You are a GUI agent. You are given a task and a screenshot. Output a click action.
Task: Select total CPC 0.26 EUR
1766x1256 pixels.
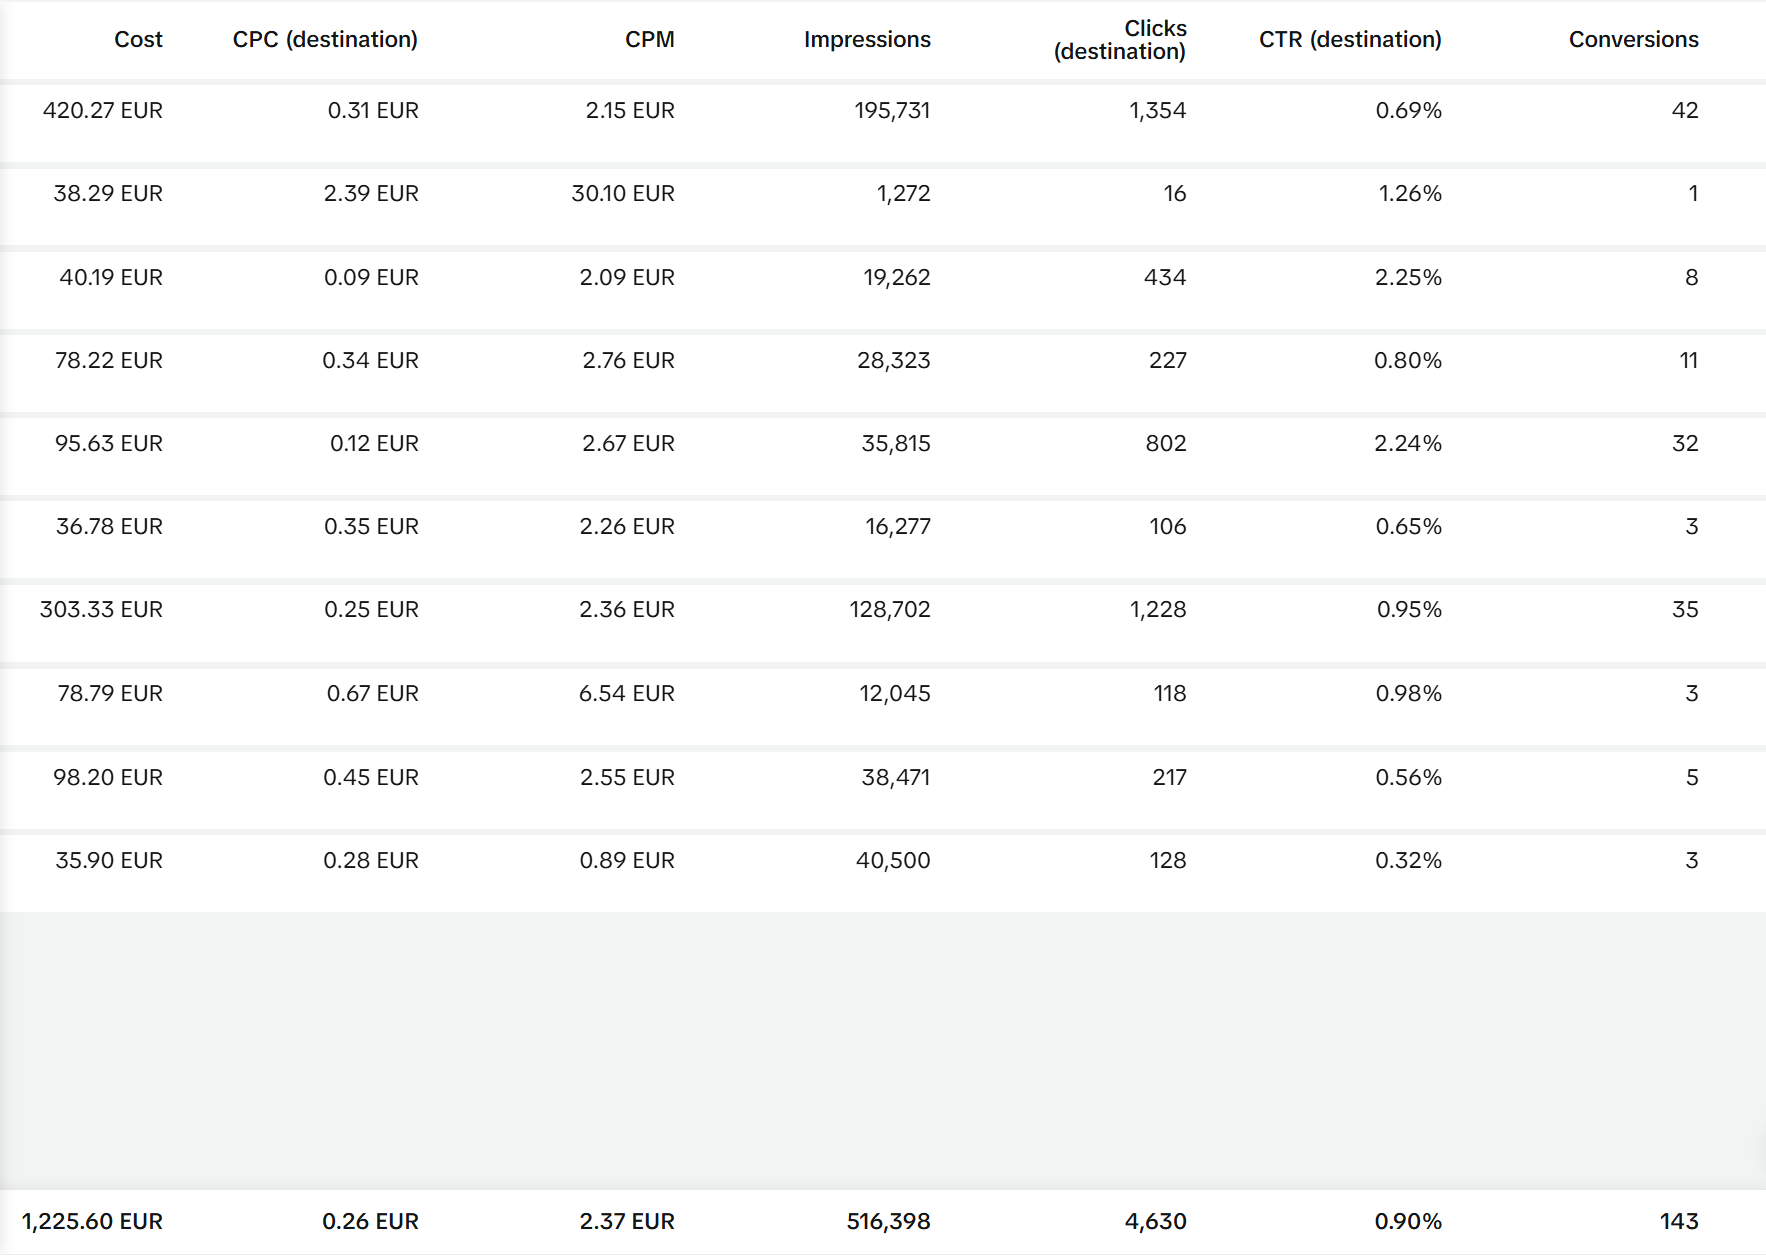point(370,1222)
